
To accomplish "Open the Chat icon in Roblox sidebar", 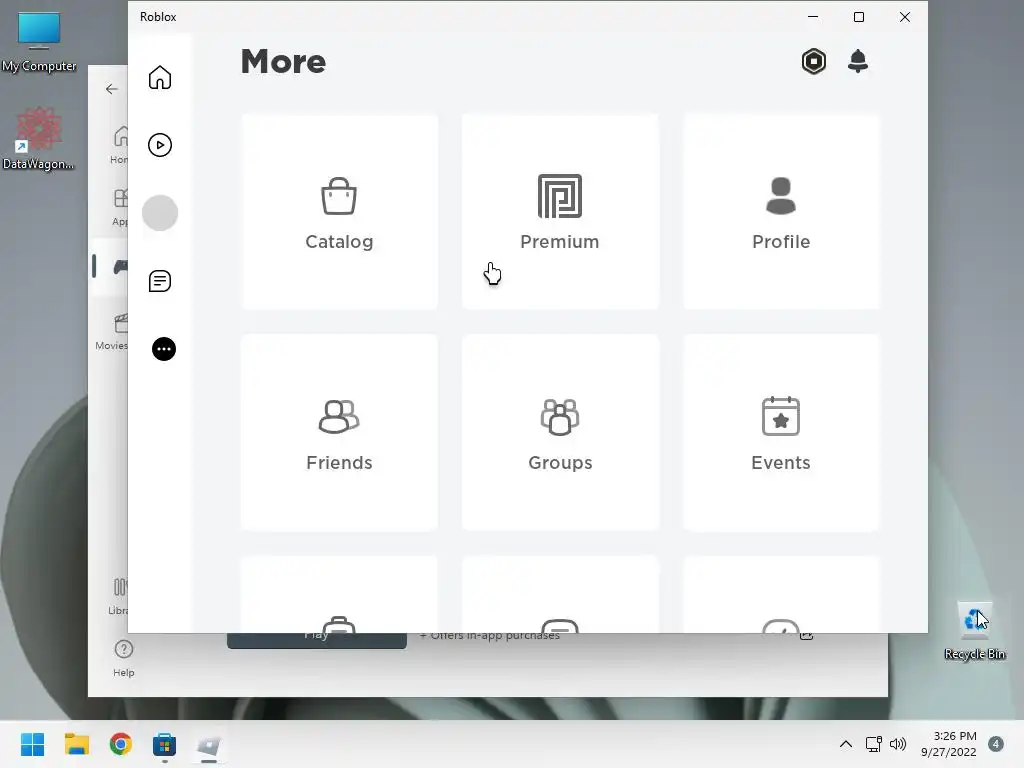I will (x=159, y=281).
